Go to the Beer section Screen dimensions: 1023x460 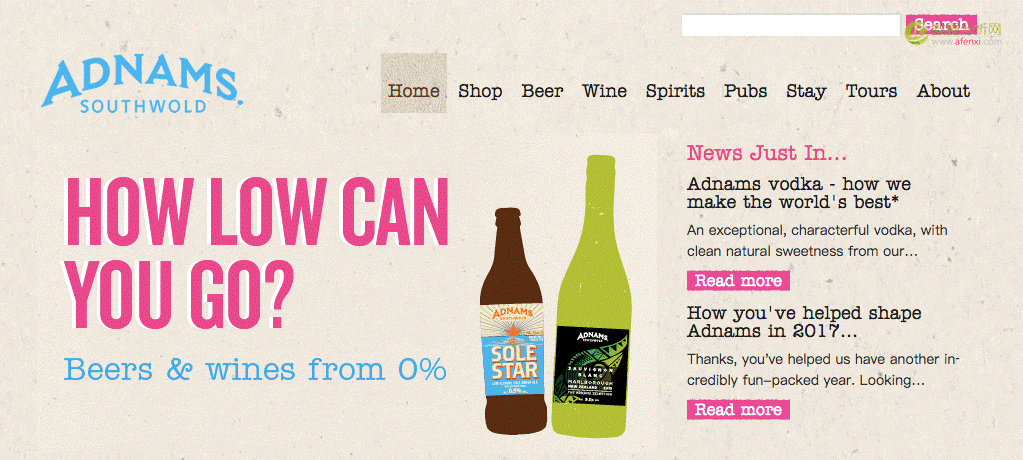(542, 91)
